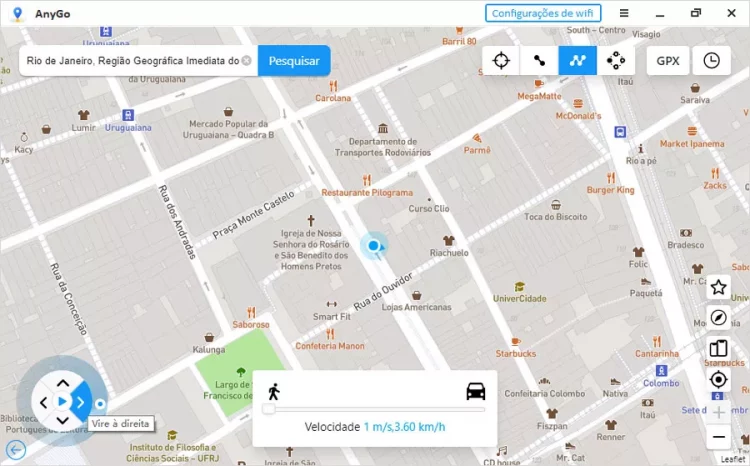The width and height of the screenshot is (750, 466).
Task: Open favorites with the star icon
Action: [x=718, y=288]
